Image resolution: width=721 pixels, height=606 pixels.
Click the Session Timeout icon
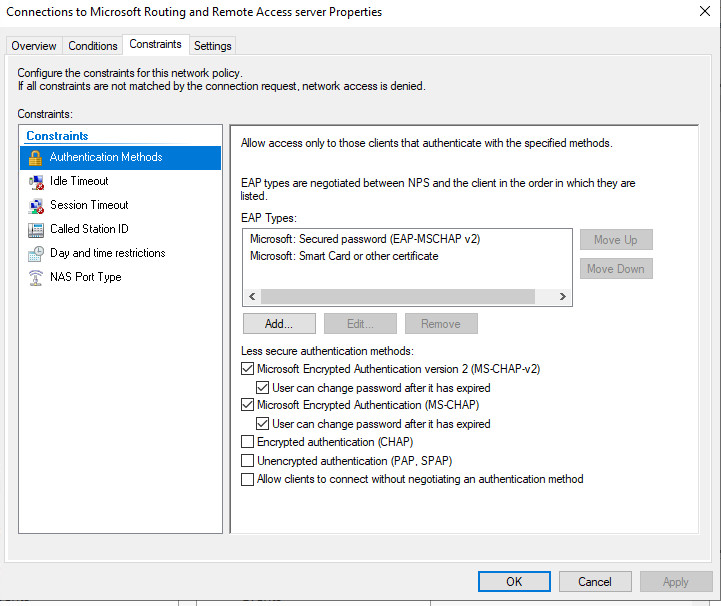35,205
